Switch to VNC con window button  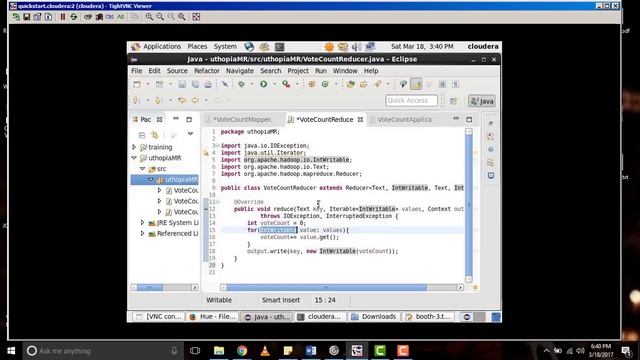click(159, 317)
